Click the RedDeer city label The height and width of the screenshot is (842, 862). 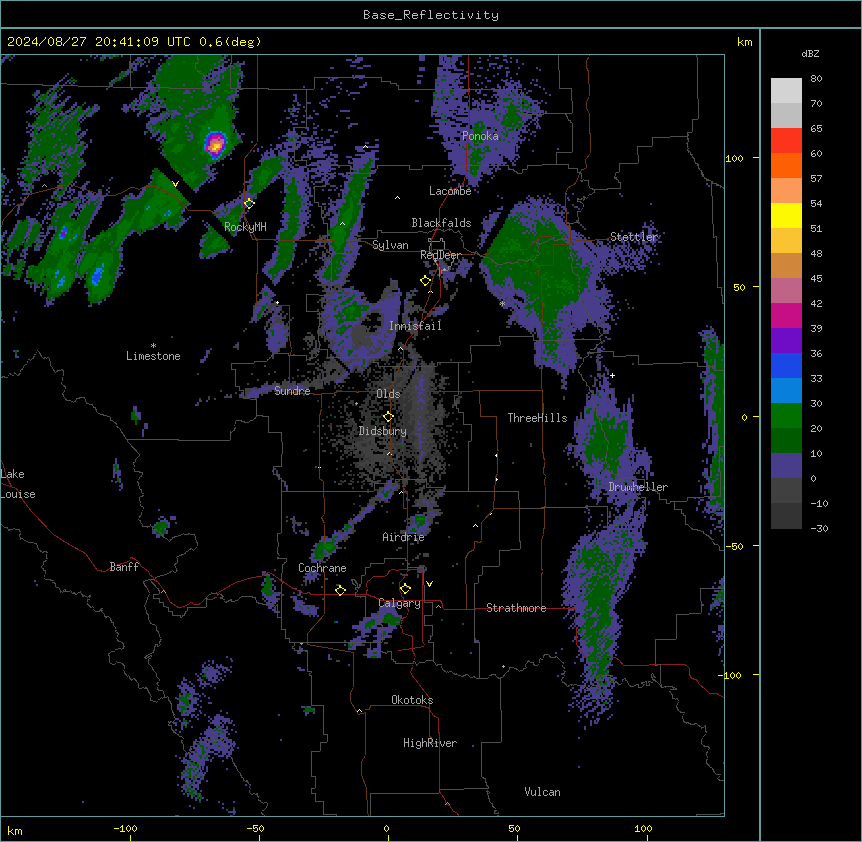pyautogui.click(x=441, y=255)
